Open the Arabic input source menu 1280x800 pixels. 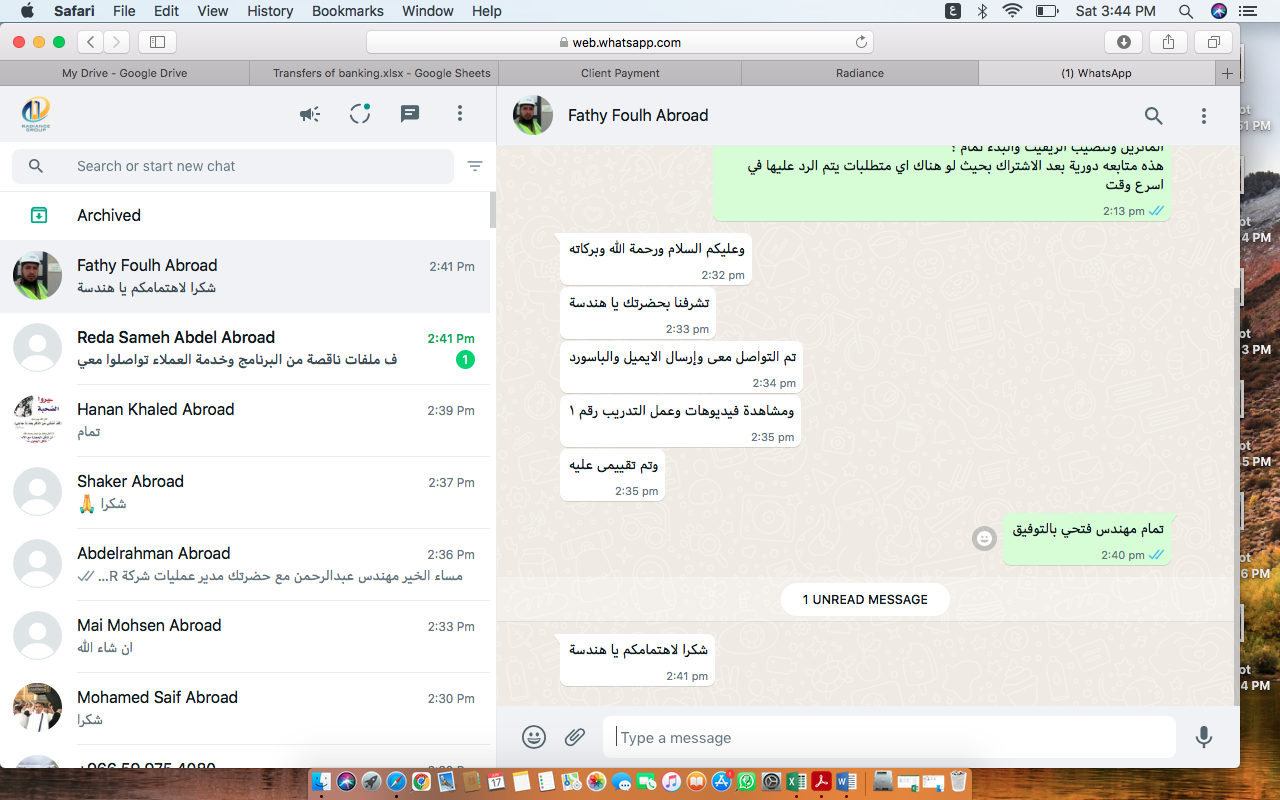click(x=954, y=11)
